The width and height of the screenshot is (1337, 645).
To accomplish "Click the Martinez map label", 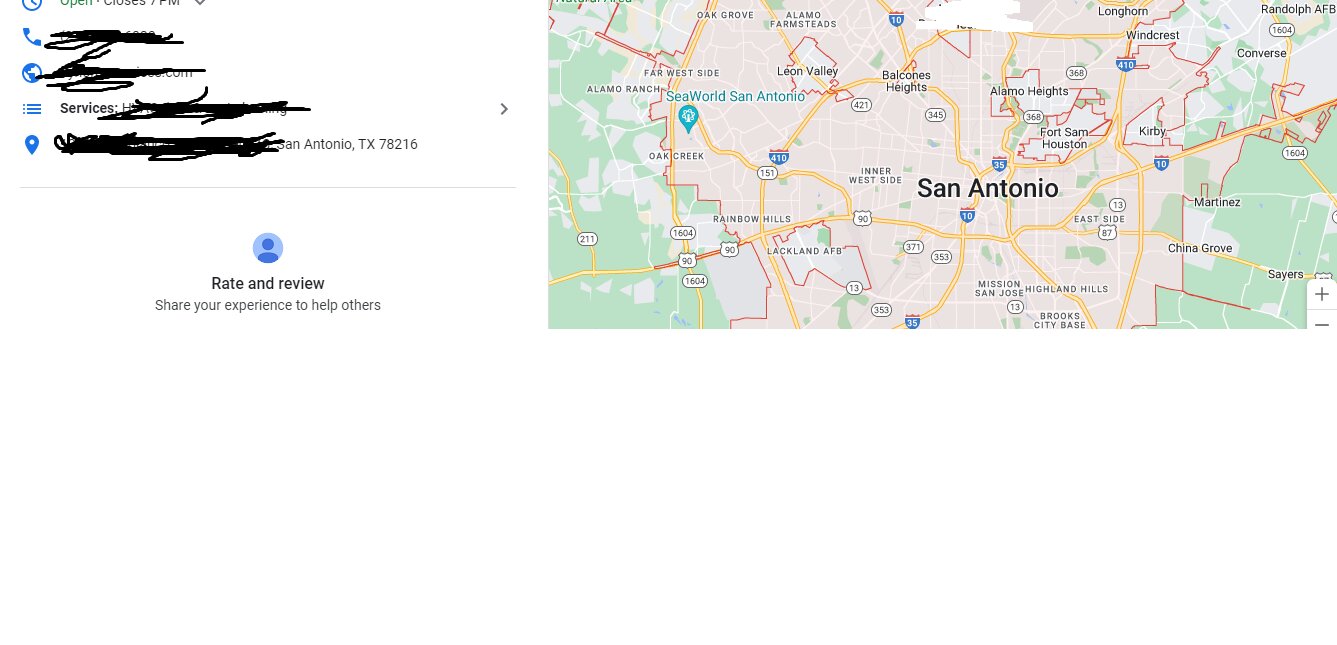I will (x=1217, y=202).
